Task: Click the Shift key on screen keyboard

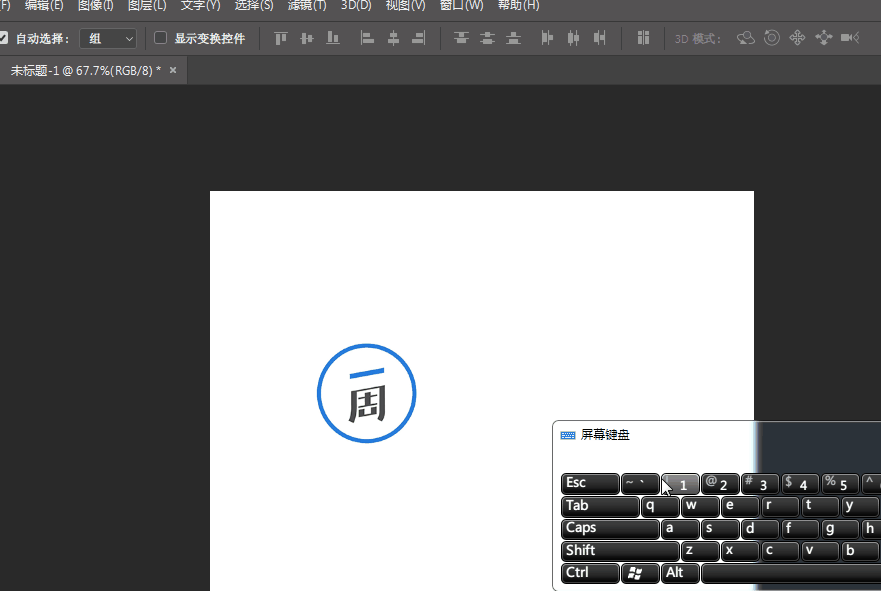Action: tap(620, 551)
